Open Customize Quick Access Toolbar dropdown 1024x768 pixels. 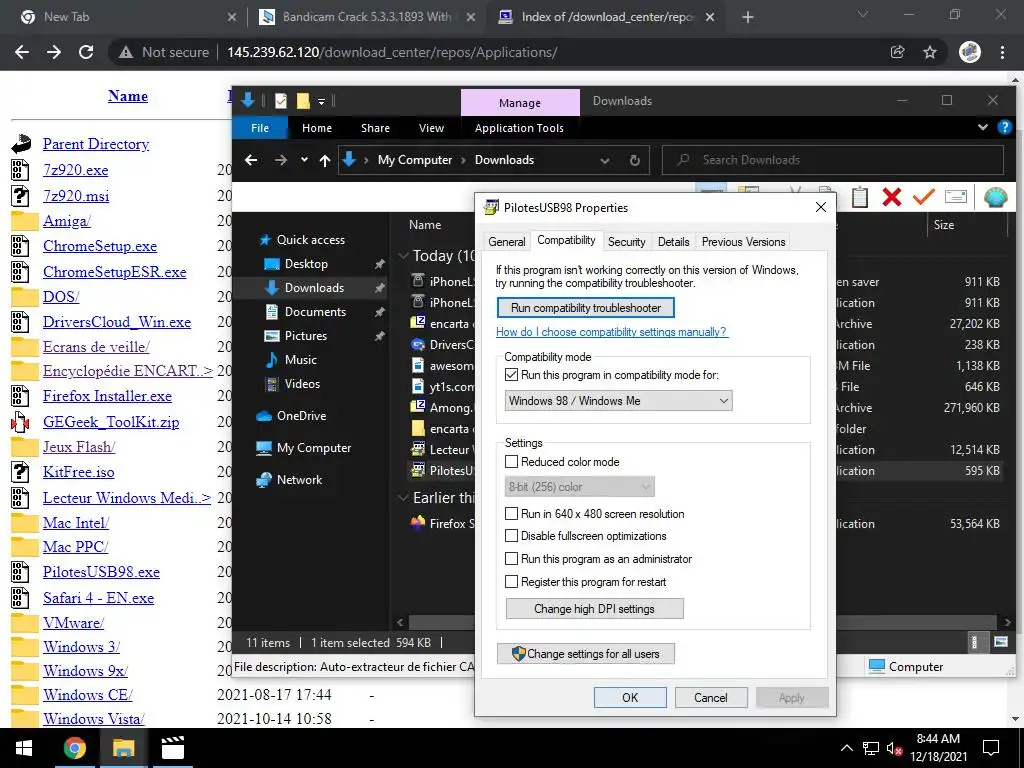(321, 101)
